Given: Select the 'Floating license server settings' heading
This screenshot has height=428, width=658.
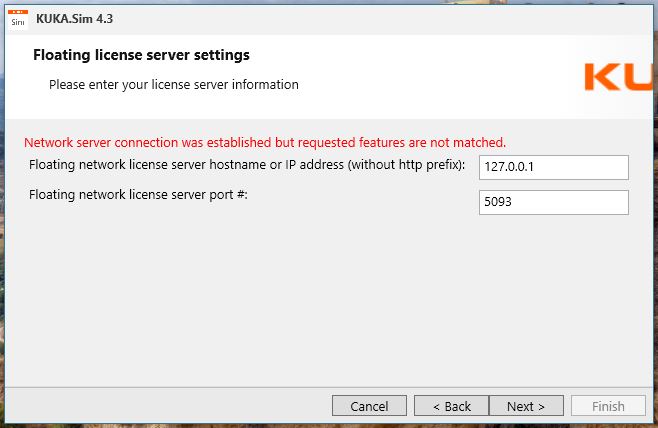Looking at the screenshot, I should [x=141, y=55].
